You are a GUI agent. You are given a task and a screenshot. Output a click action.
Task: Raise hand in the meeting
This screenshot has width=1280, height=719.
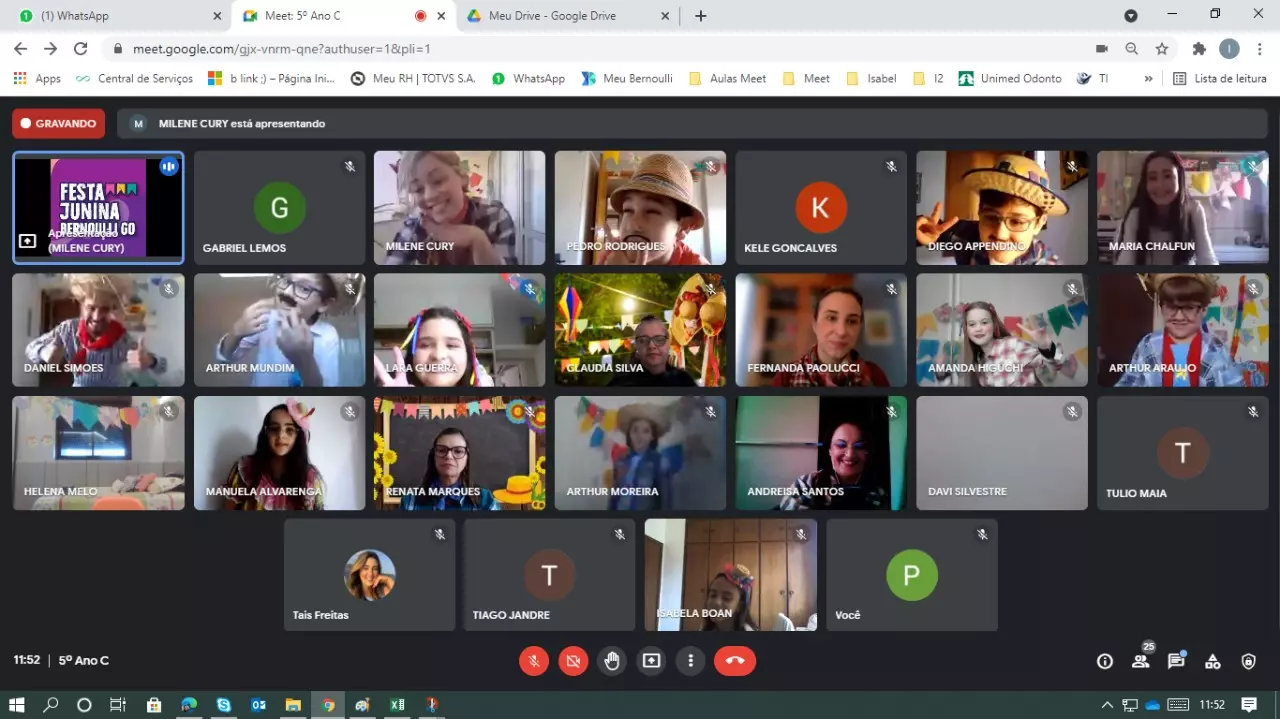click(612, 661)
